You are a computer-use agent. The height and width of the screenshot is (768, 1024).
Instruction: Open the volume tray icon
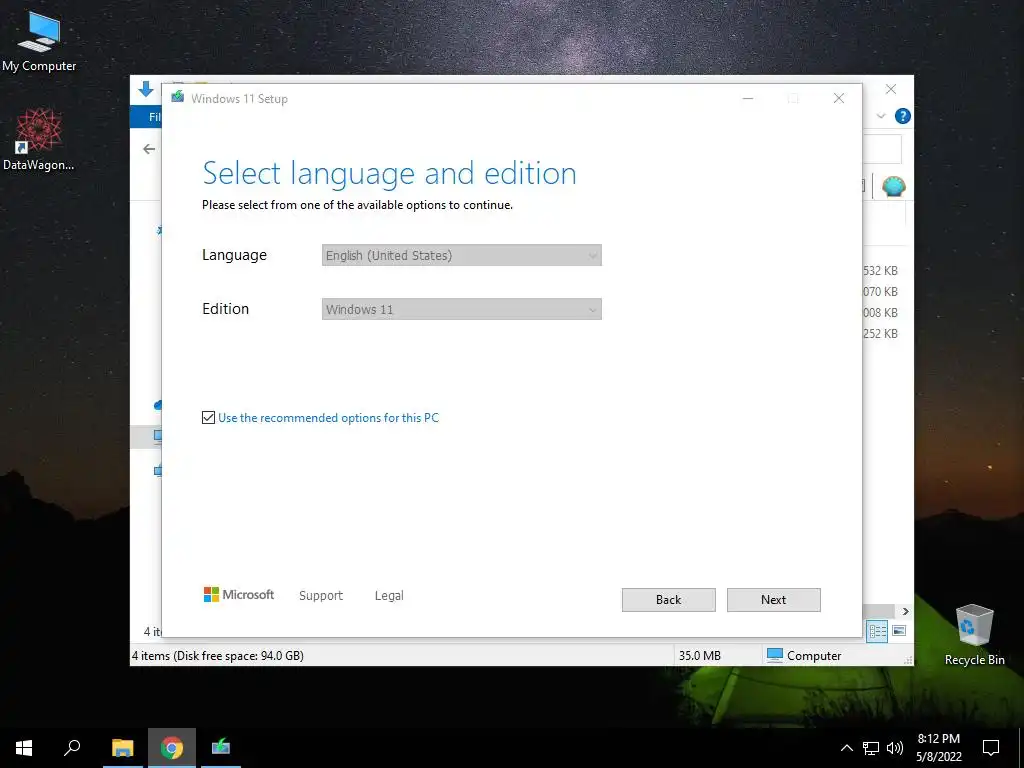[x=895, y=748]
